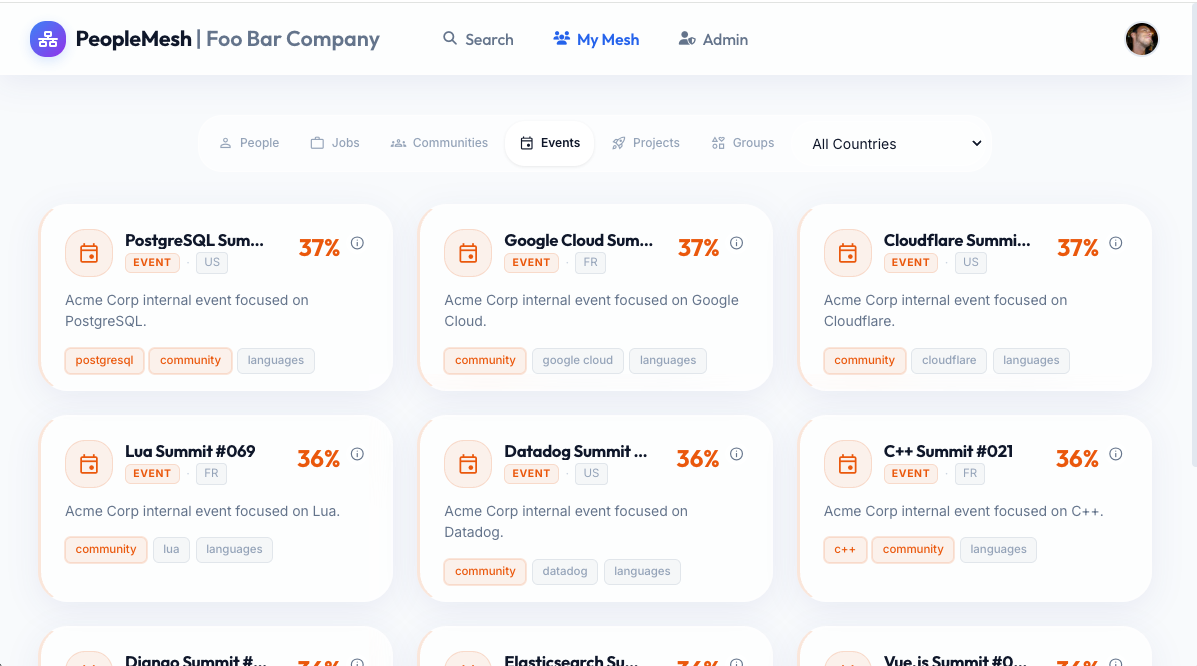1197x666 pixels.
Task: Click the Cloudflare Summit calendar icon
Action: [x=847, y=253]
